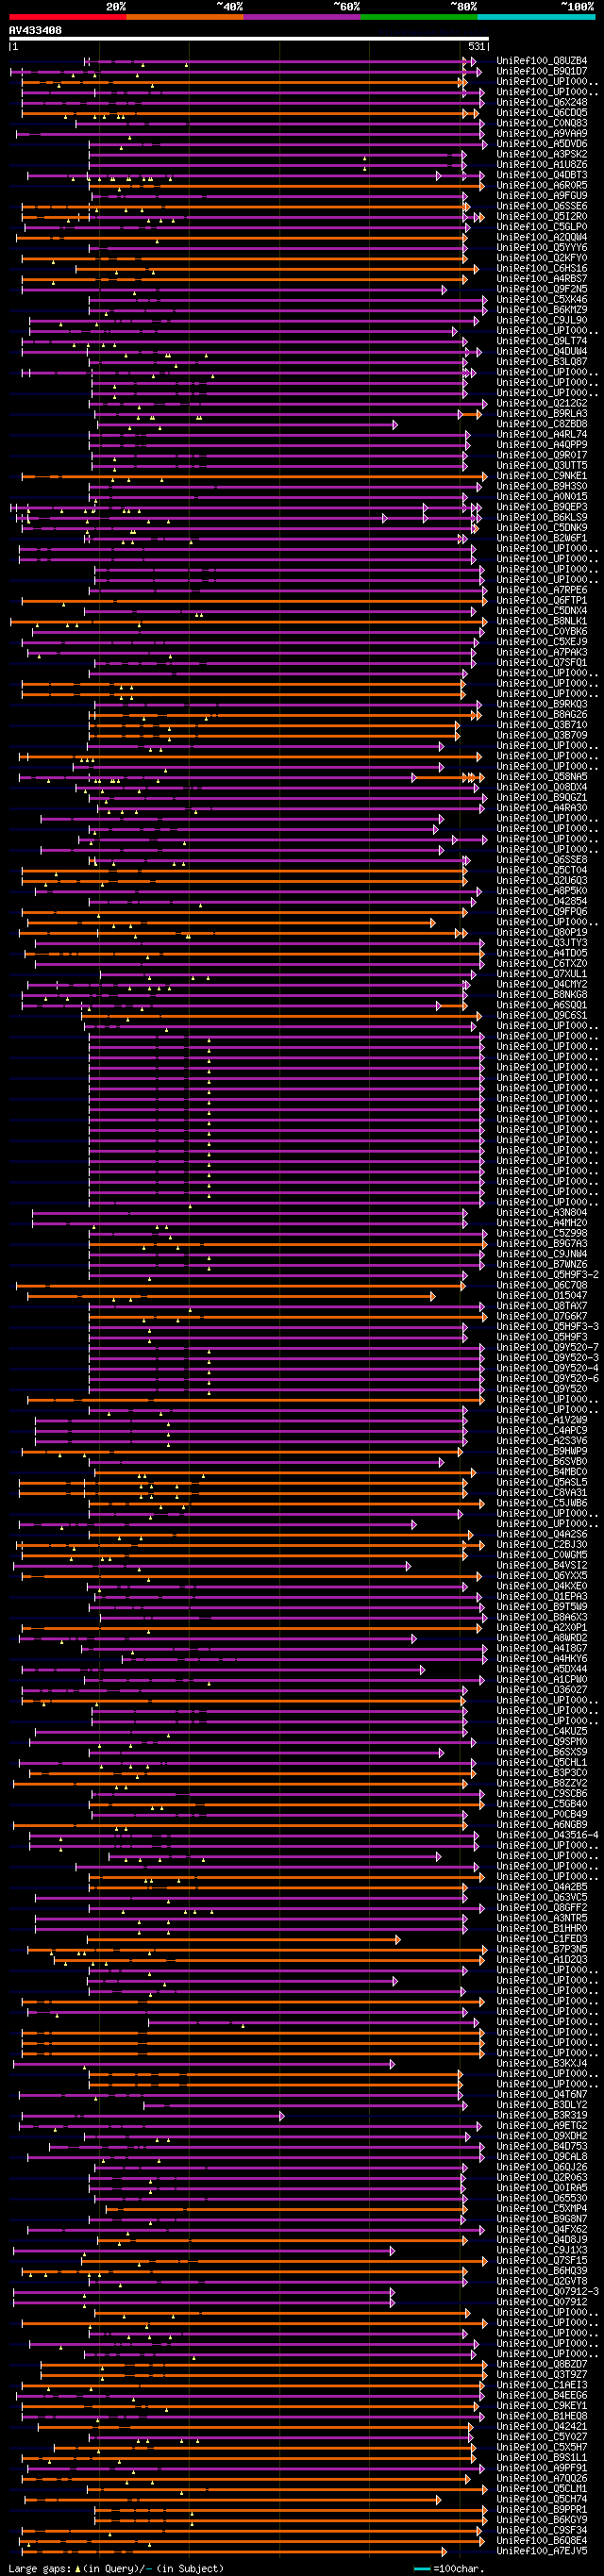The width and height of the screenshot is (604, 2576).
Task: Open the UniRef100_A7EJV5 hit label
Action: (x=542, y=2551)
